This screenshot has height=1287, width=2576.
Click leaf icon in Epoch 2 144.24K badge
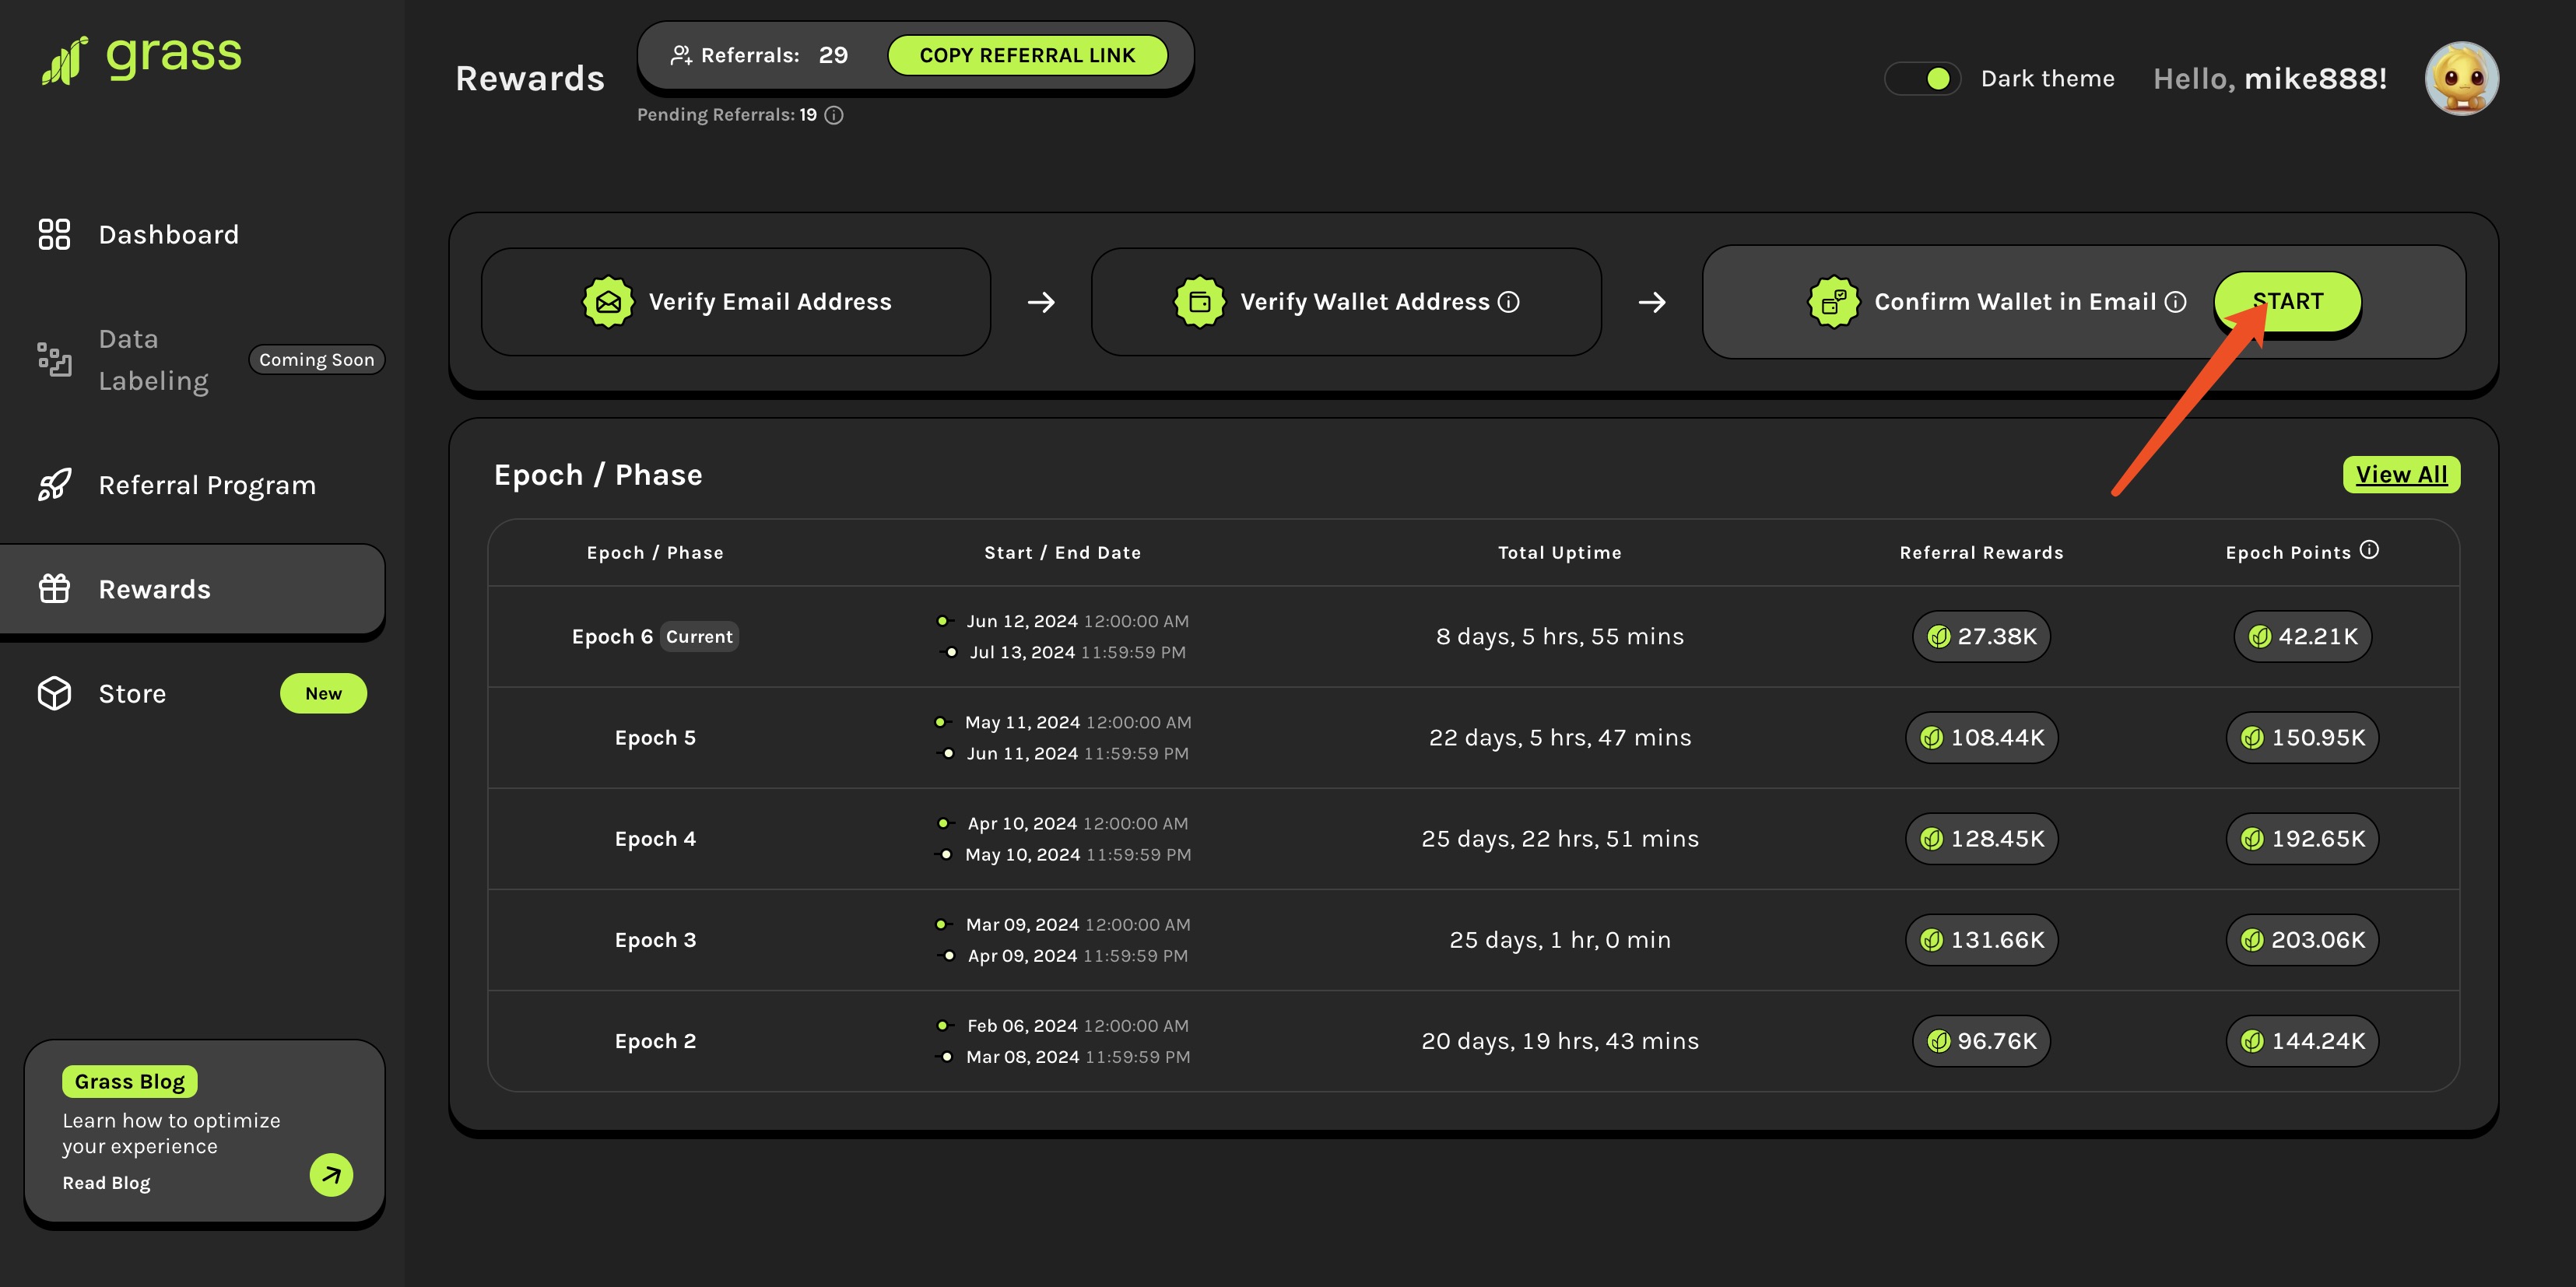click(x=2252, y=1041)
